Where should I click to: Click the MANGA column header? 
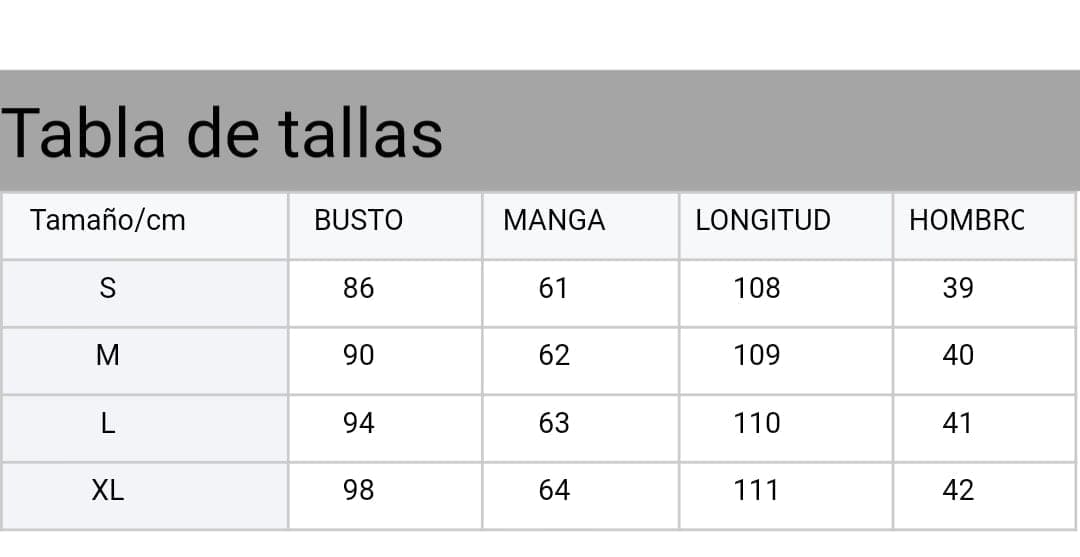pos(554,220)
